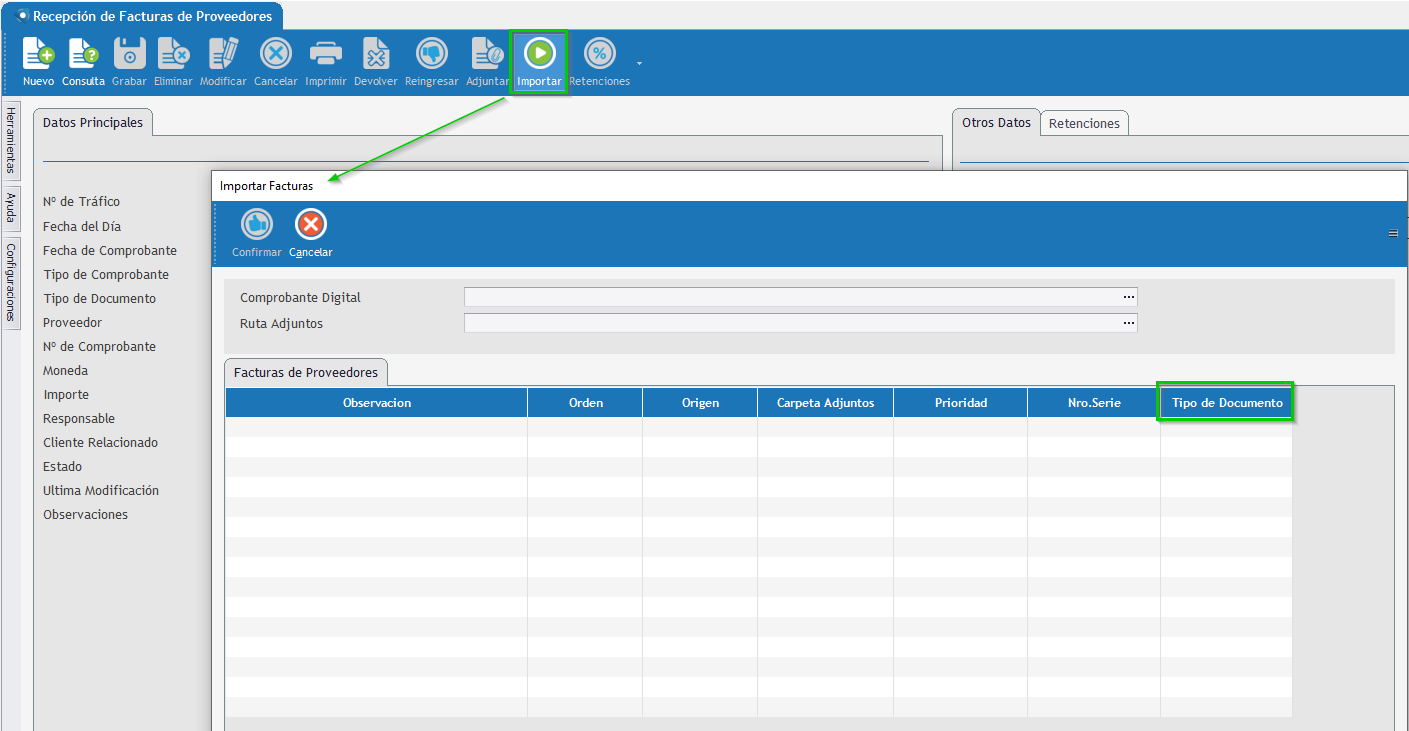Click the Importar Facturas dialog title
Screen dimensions: 1409x731
coord(266,186)
